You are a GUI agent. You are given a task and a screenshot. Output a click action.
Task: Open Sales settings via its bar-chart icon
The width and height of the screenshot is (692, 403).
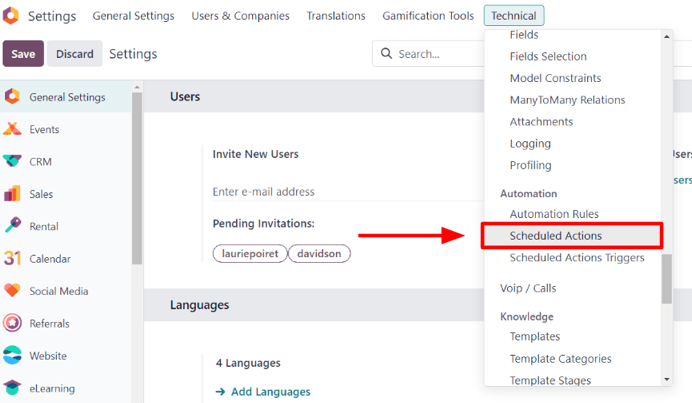pos(12,194)
